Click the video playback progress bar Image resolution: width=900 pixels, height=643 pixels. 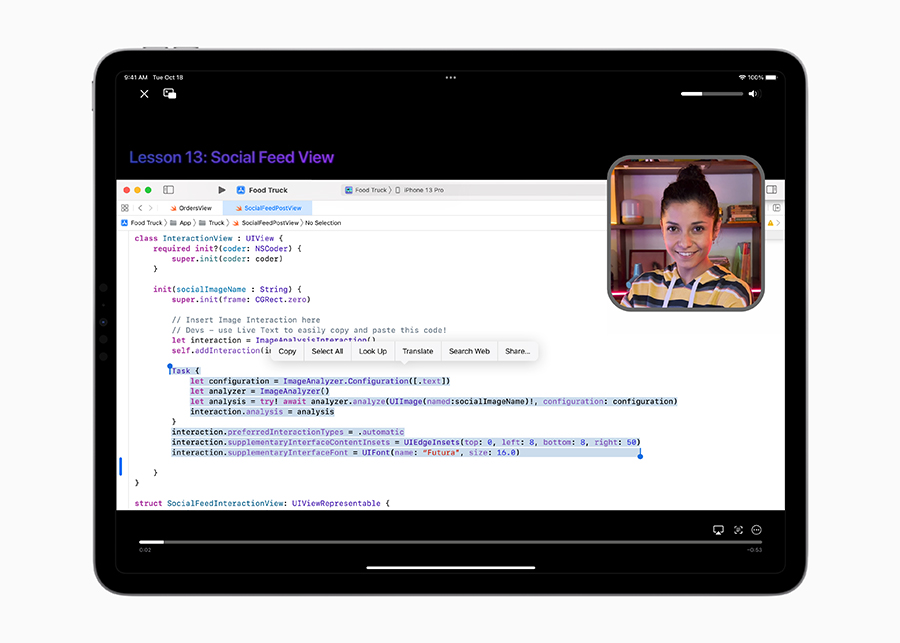[450, 542]
